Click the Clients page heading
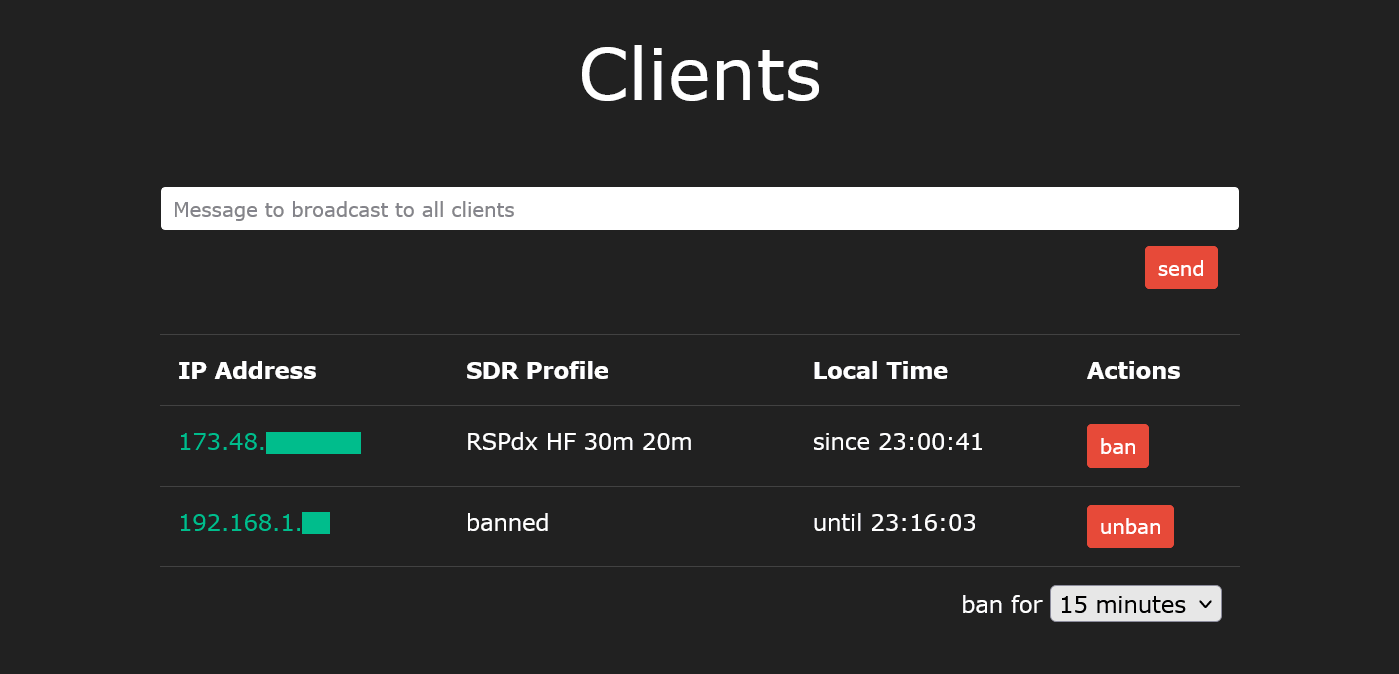This screenshot has height=674, width=1399. click(699, 75)
